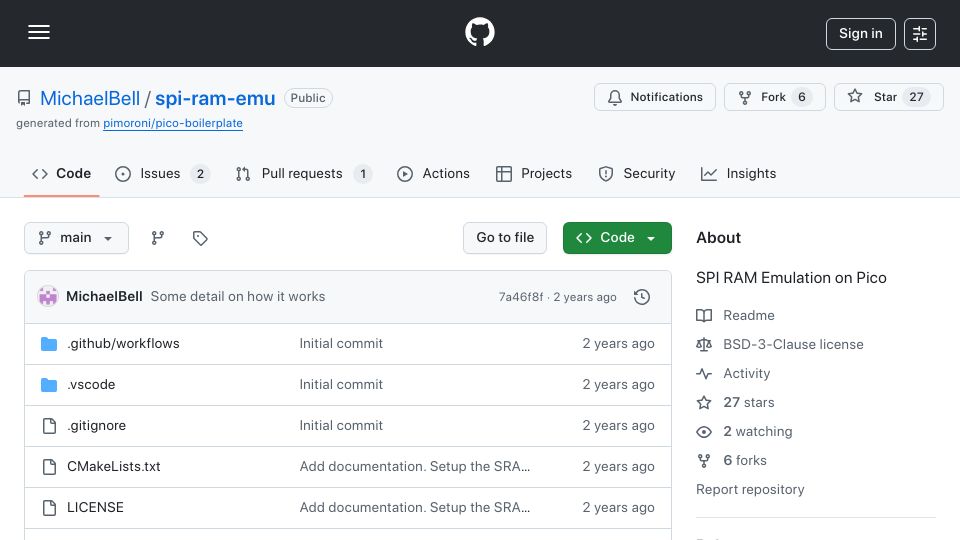This screenshot has height=540, width=960.
Task: Open the .gitignore Initial commit message
Action: coord(341,426)
